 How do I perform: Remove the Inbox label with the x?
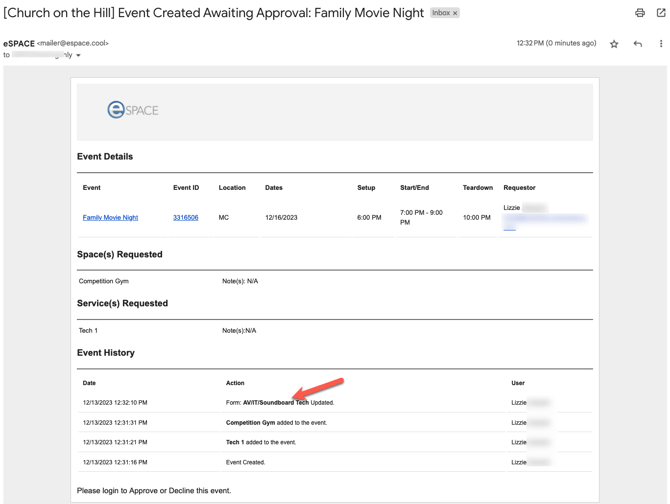tap(455, 14)
